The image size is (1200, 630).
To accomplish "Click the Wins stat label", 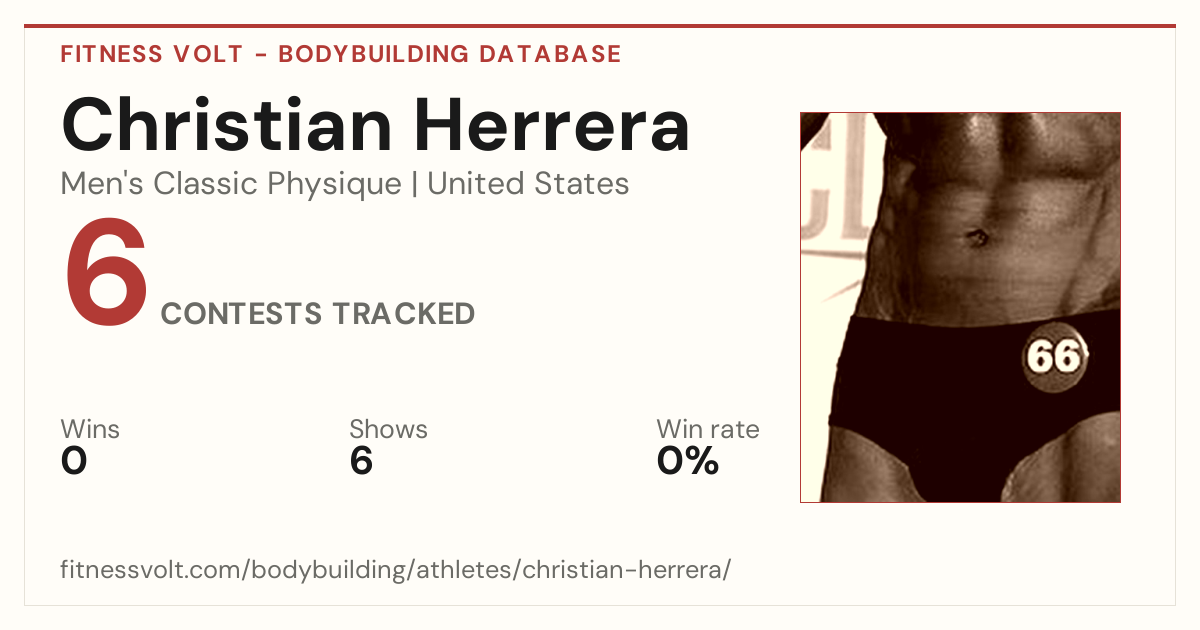I will coord(90,430).
